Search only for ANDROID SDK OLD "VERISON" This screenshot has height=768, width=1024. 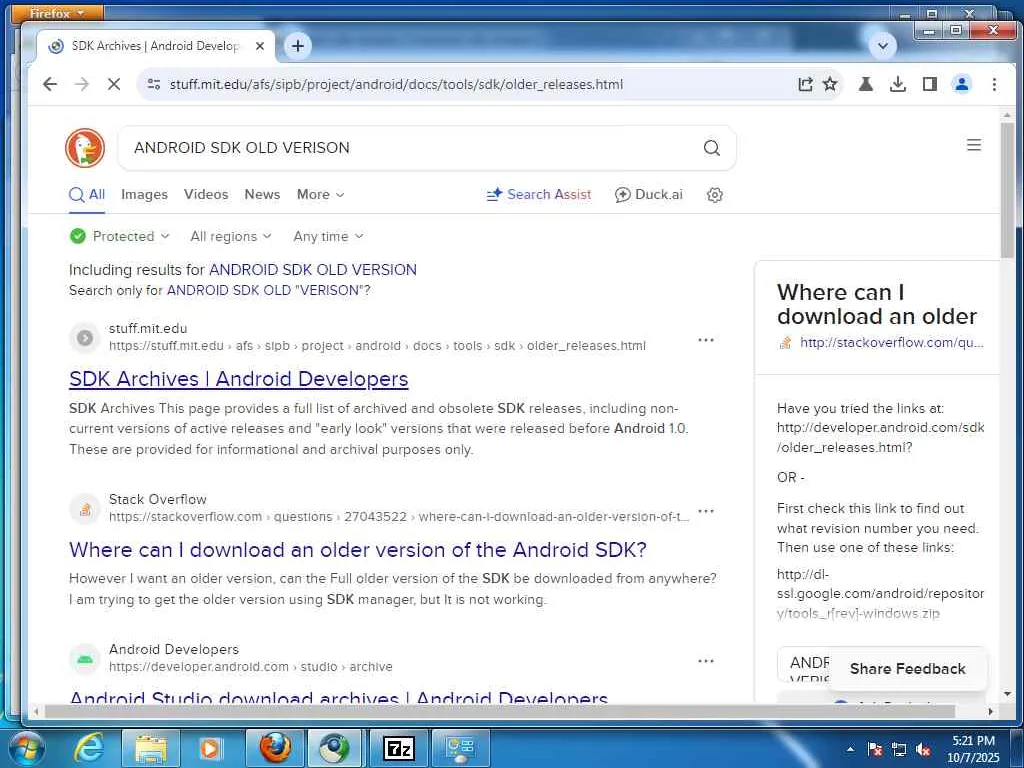pos(268,291)
